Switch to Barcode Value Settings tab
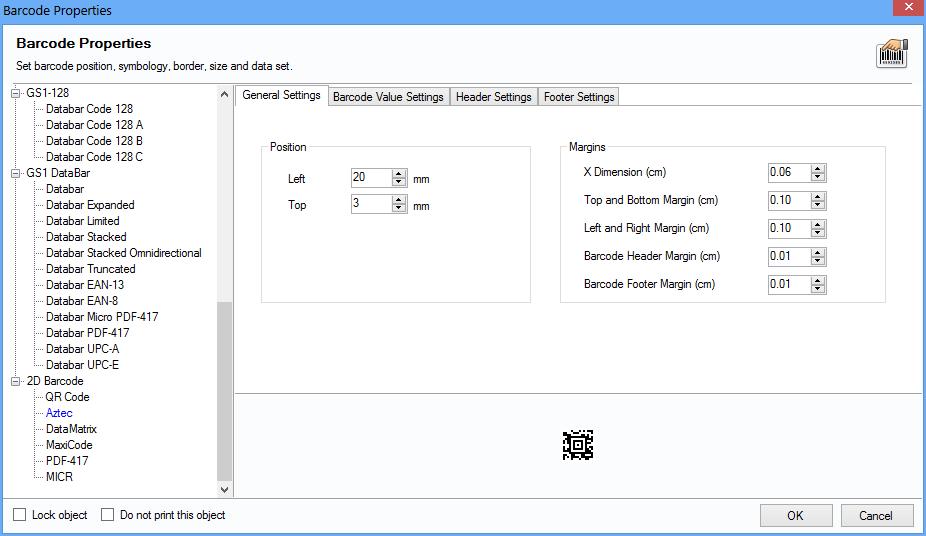926x536 pixels. [388, 97]
